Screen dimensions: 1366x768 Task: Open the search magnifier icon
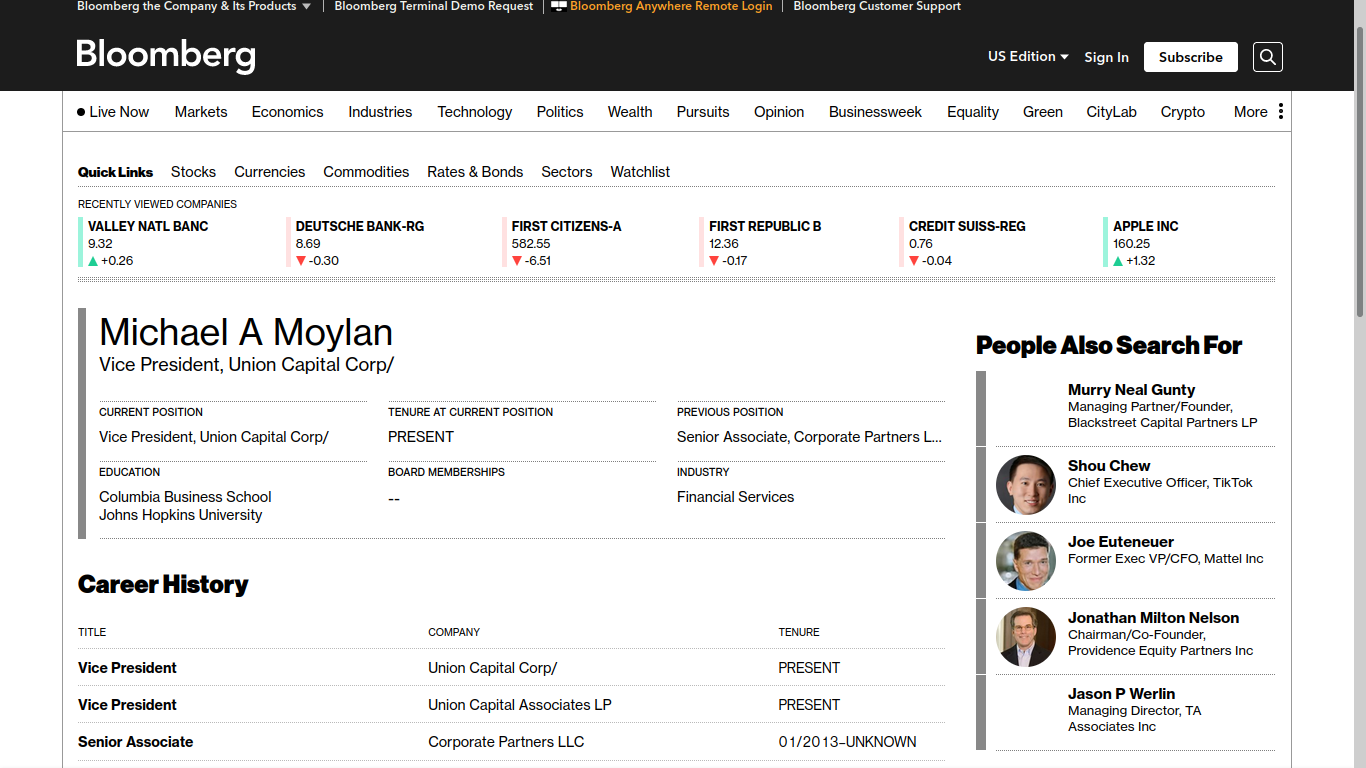(x=1267, y=57)
